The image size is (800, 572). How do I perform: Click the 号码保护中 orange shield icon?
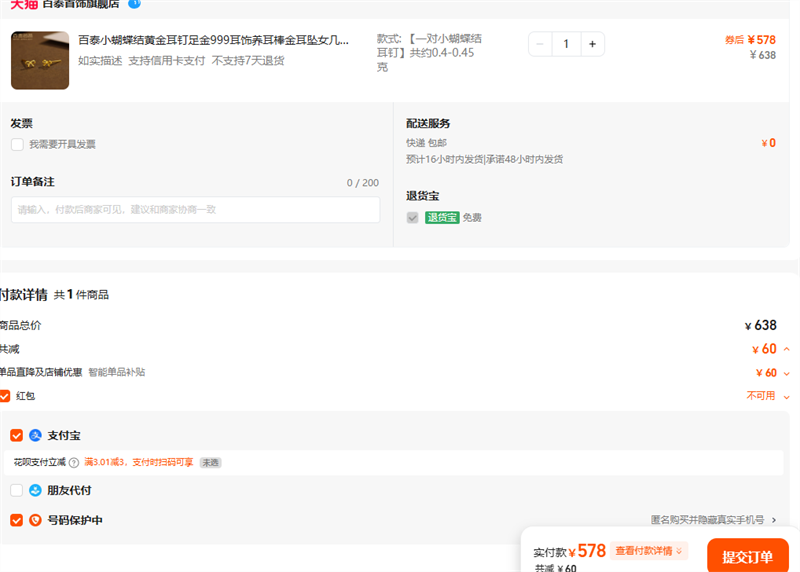35,520
